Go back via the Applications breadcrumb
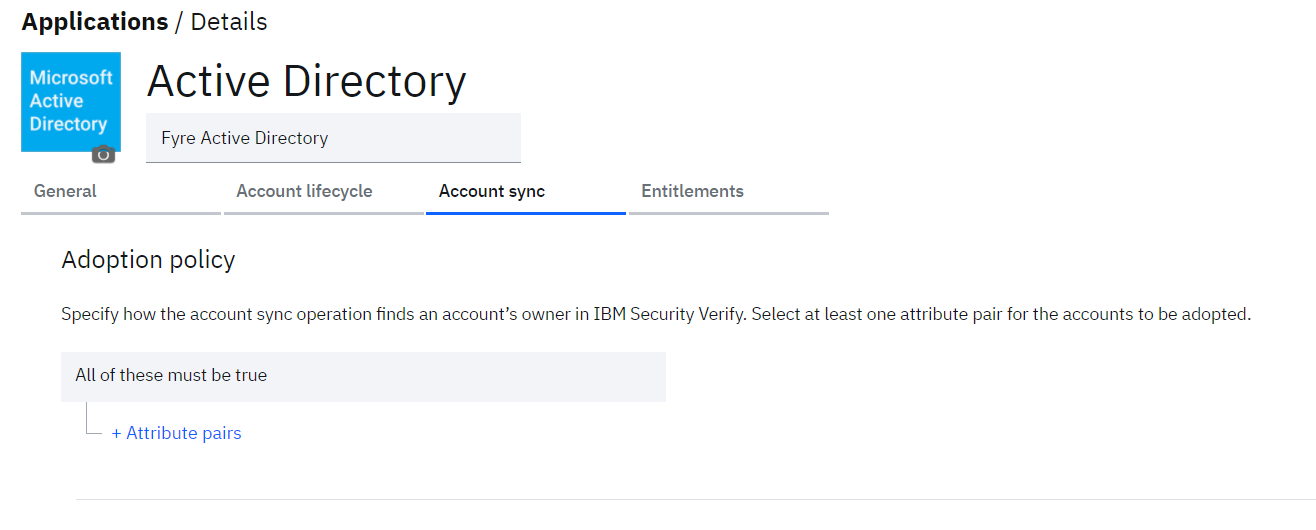 95,21
